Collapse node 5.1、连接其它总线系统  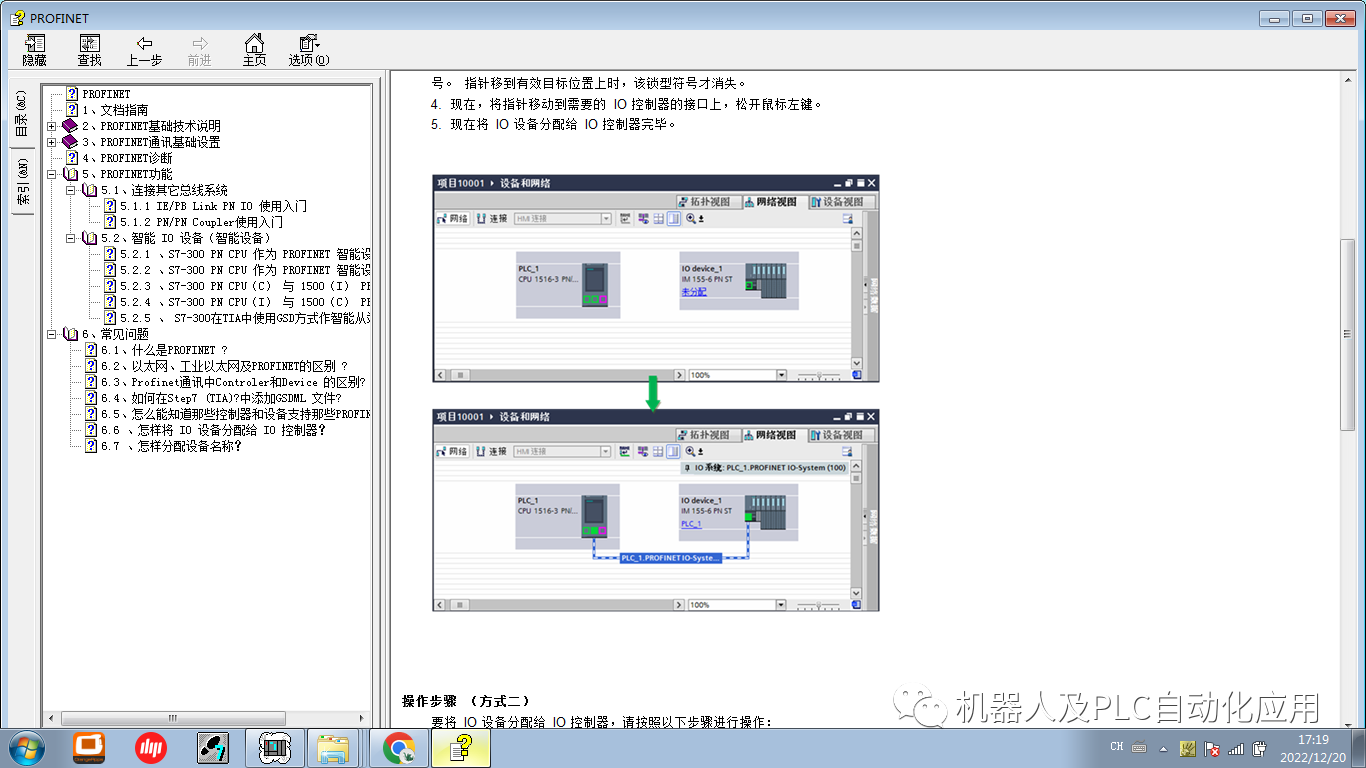pyautogui.click(x=71, y=190)
